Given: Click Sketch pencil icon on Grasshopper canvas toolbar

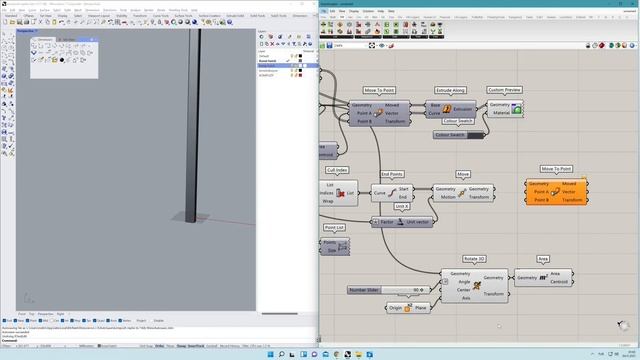Looking at the screenshot, I should click(x=391, y=45).
